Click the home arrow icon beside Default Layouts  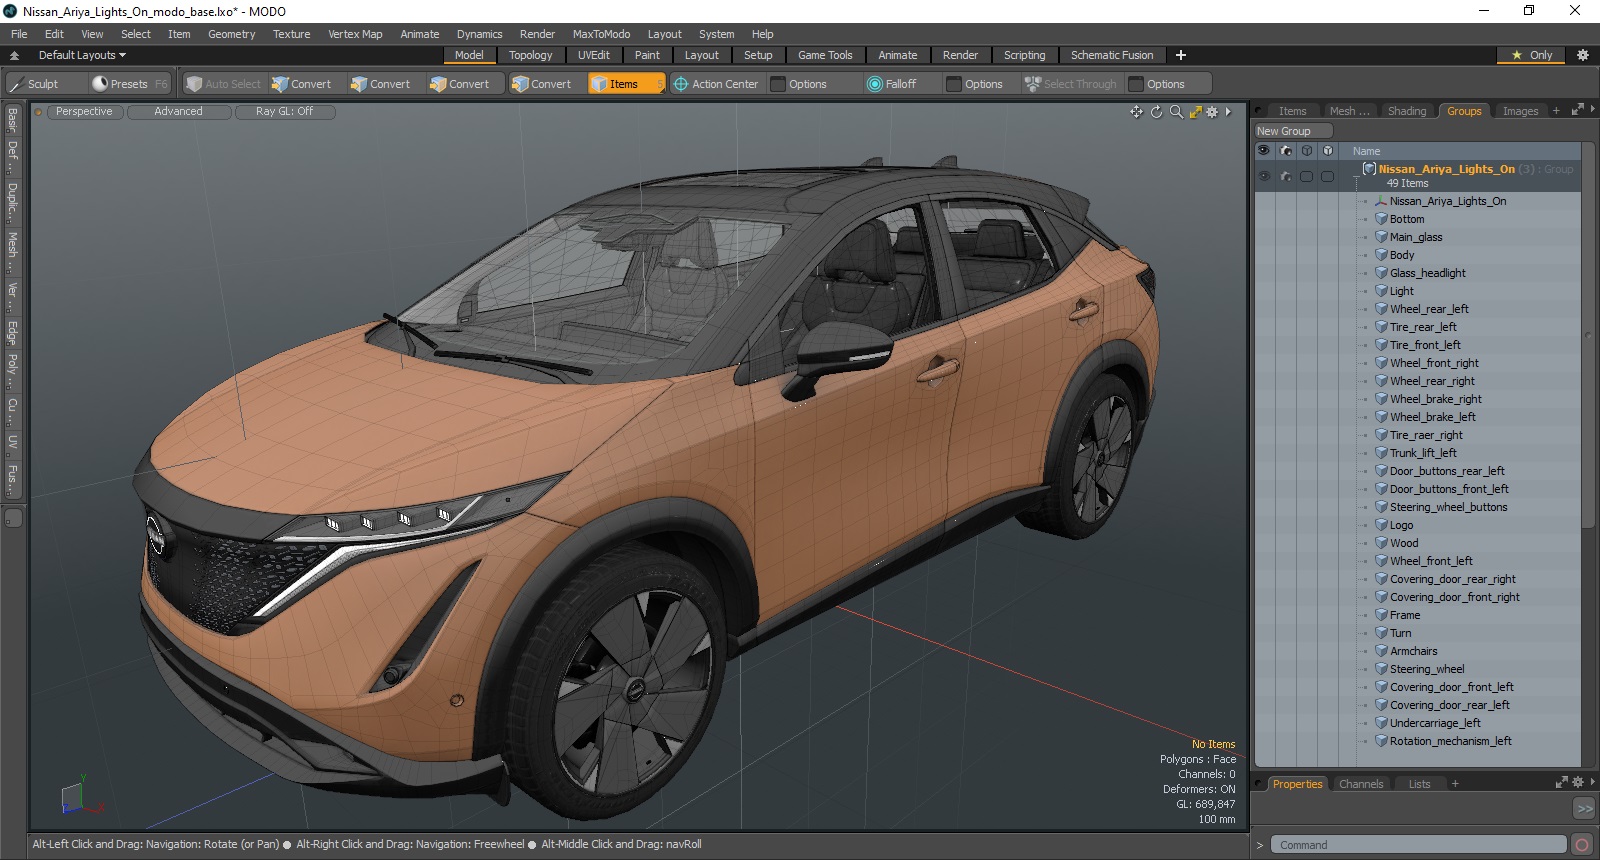click(14, 55)
